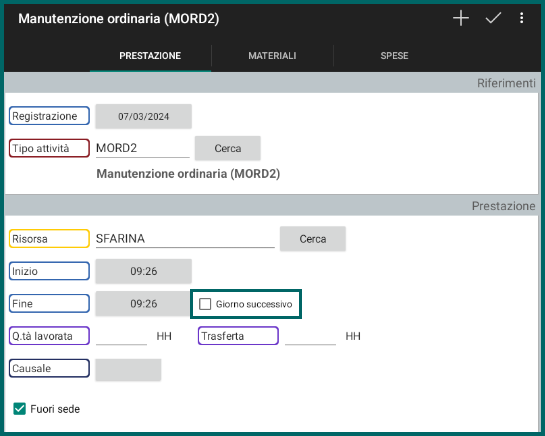Viewport: 545px width, 436px height.
Task: Open the SPESE tab
Action: (x=394, y=56)
